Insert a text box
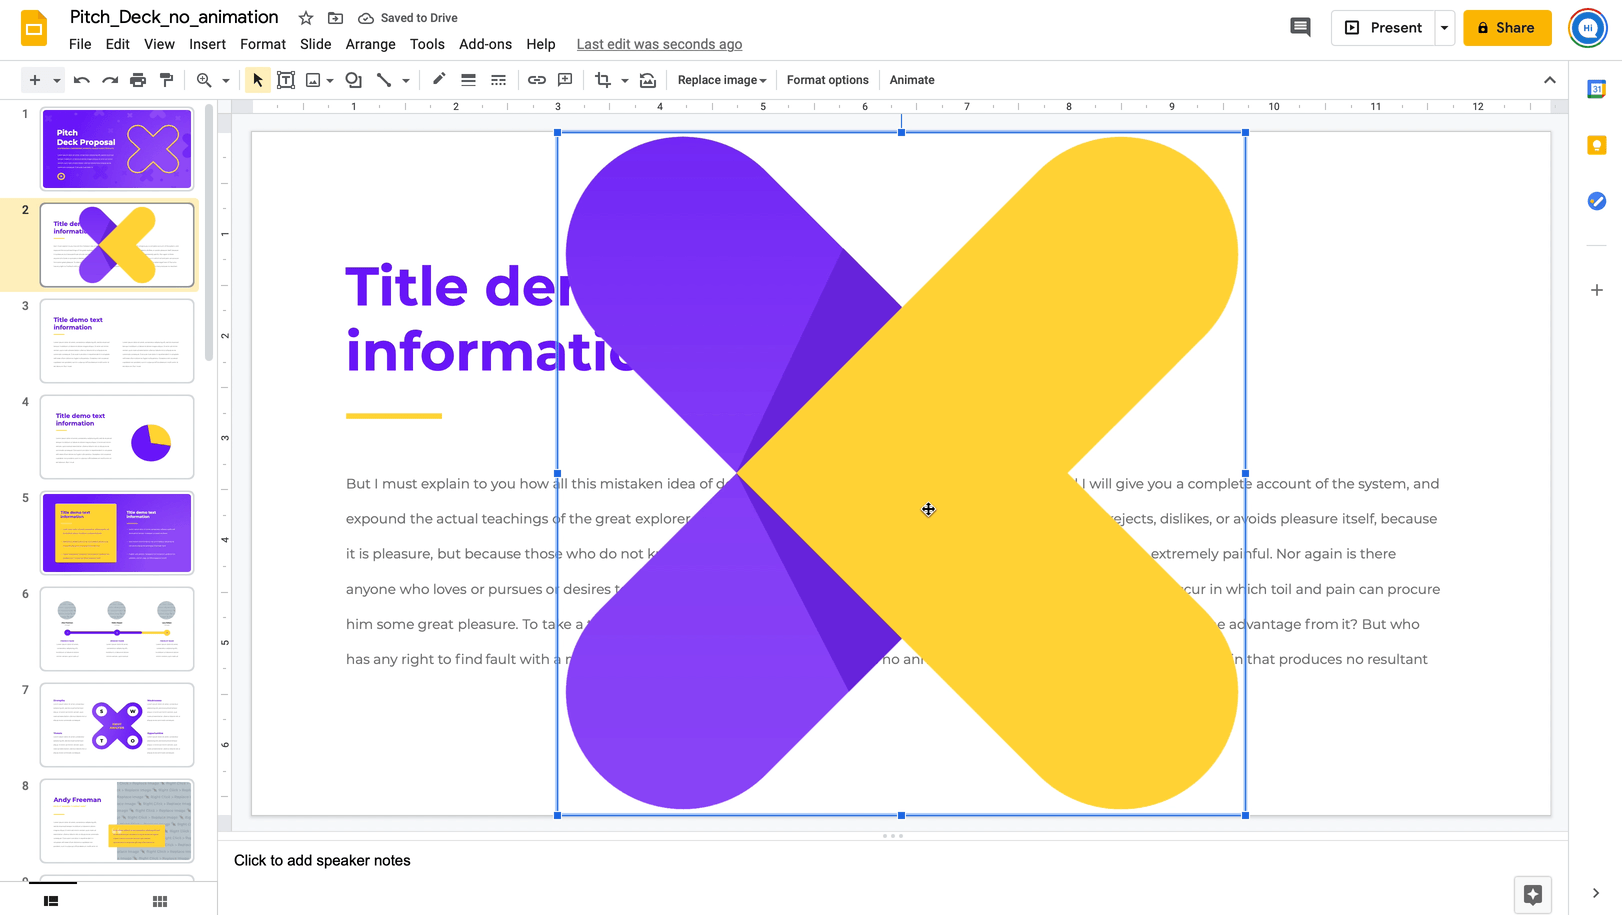 click(286, 80)
